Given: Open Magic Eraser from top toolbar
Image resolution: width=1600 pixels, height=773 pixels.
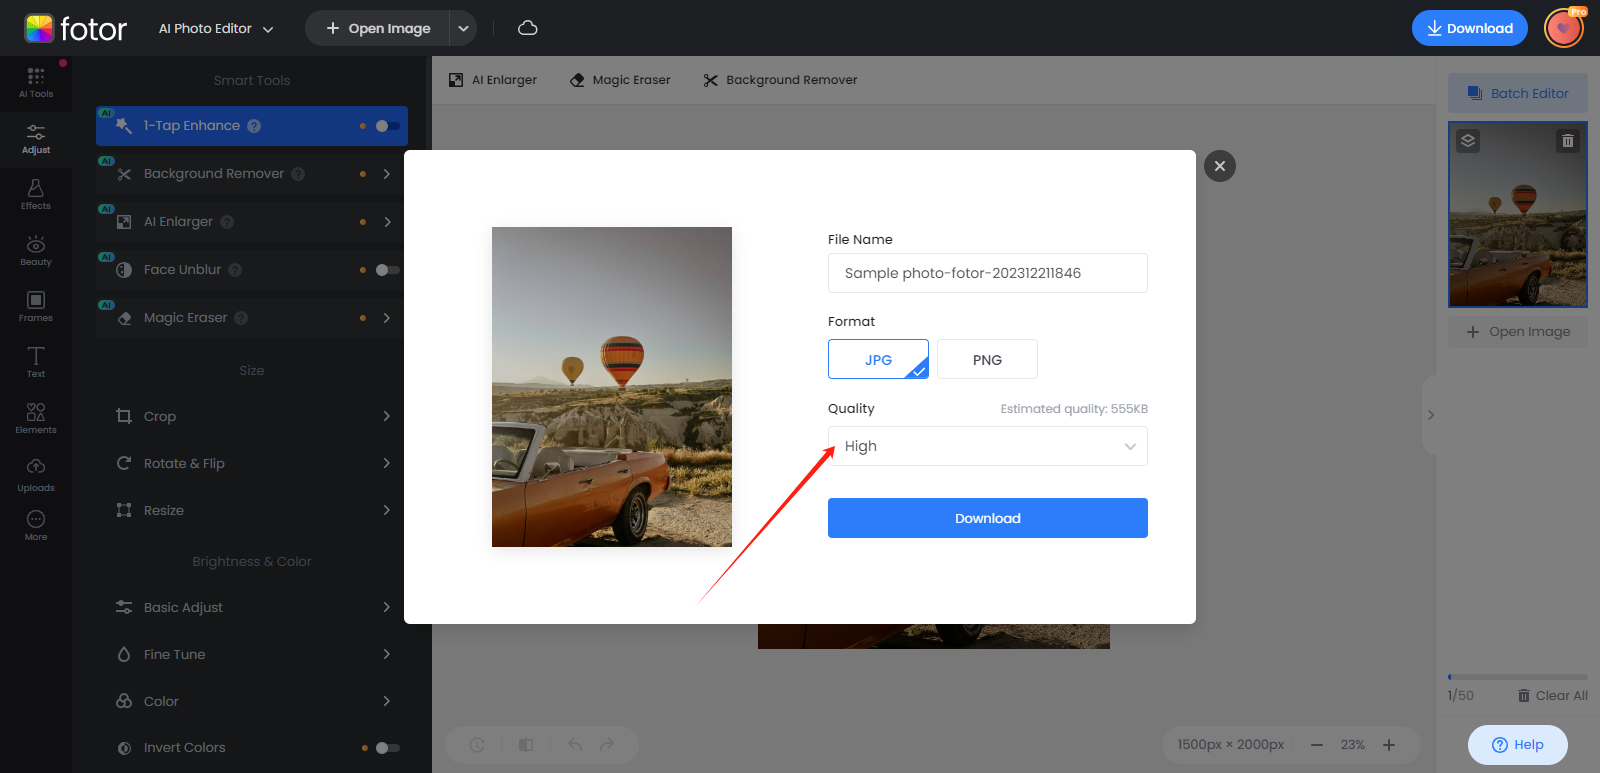Looking at the screenshot, I should 620,80.
